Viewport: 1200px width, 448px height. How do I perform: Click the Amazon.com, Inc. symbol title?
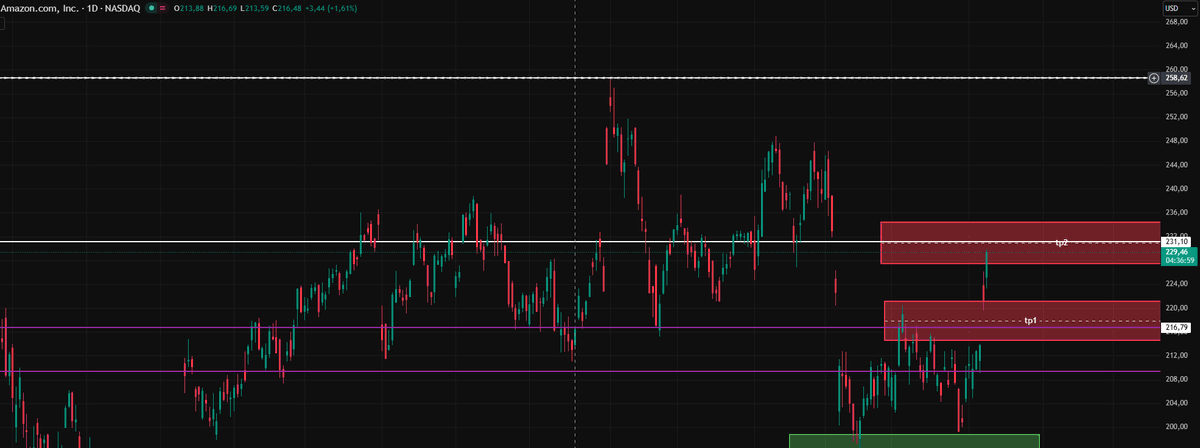(x=40, y=8)
